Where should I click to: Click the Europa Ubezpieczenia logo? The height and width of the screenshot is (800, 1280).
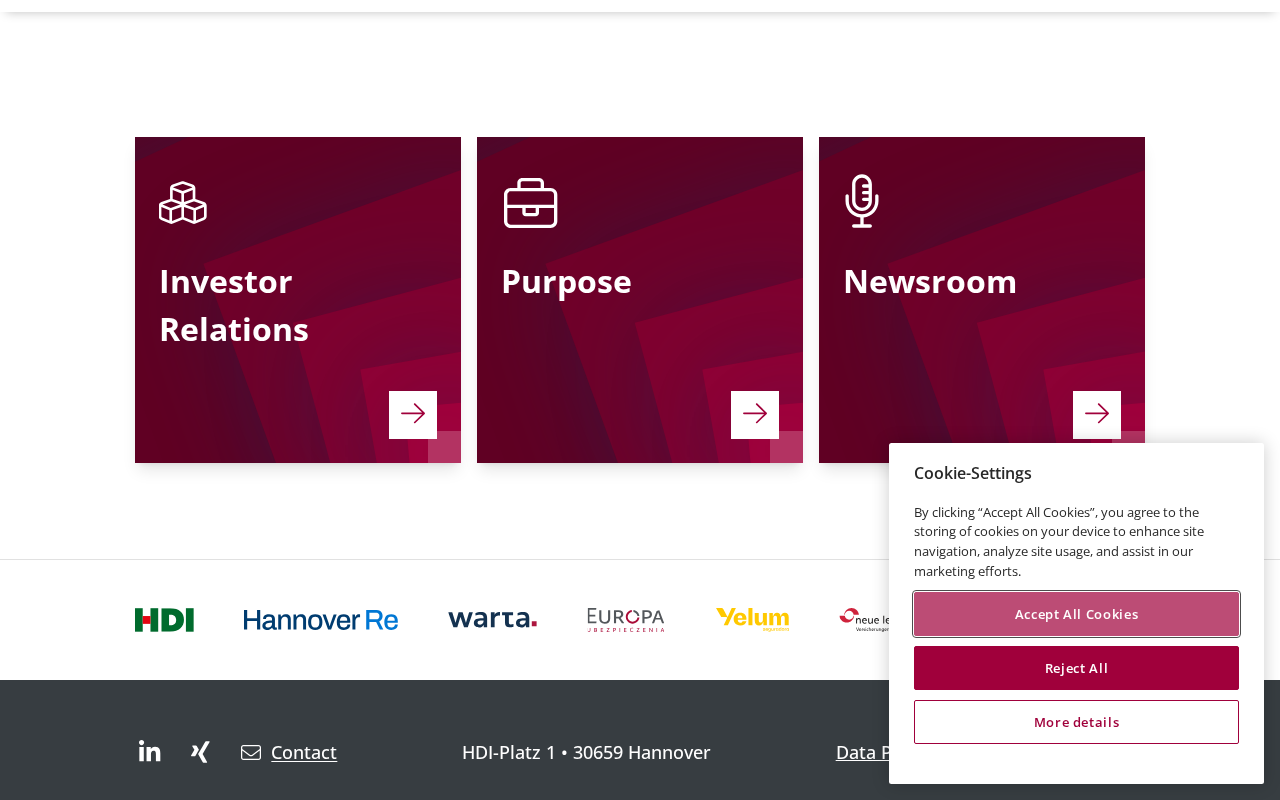(626, 620)
